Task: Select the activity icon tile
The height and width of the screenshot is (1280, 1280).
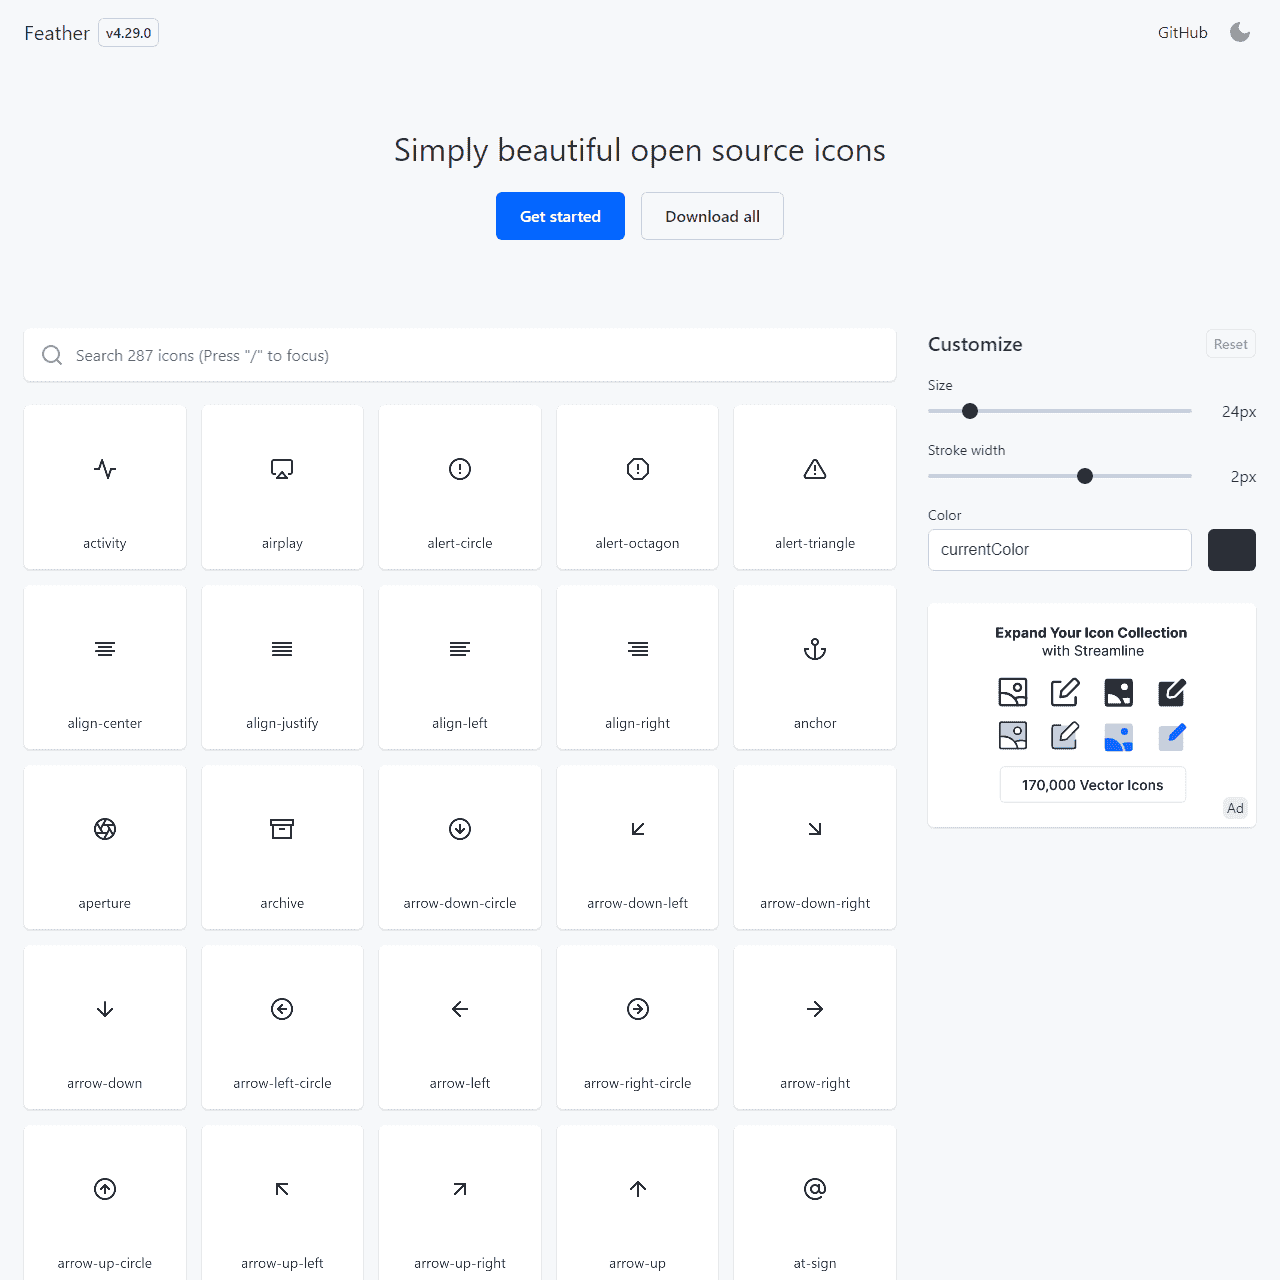Action: 105,487
